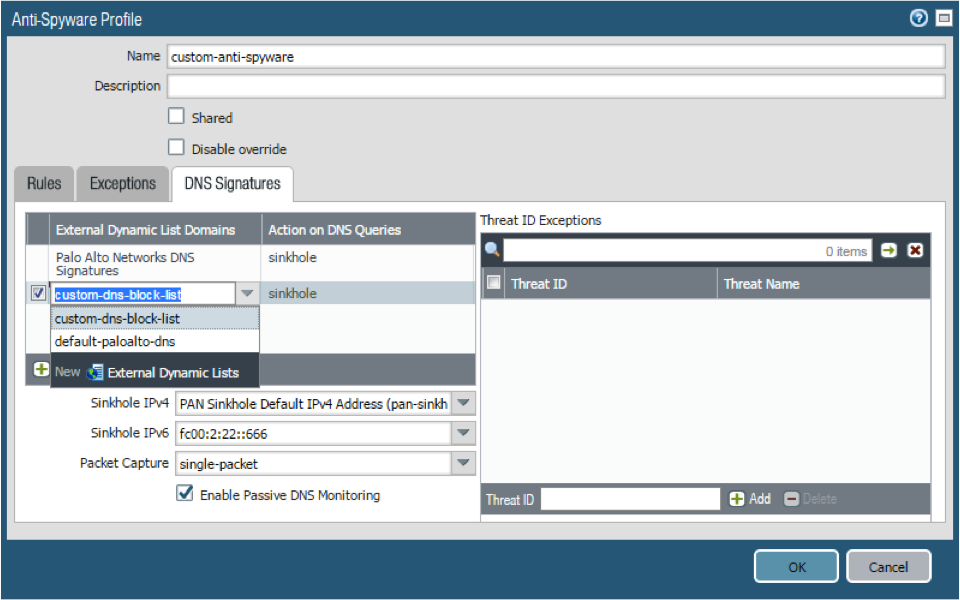Click the Action on DNS Queries column header
This screenshot has width=960, height=600.
tap(368, 230)
